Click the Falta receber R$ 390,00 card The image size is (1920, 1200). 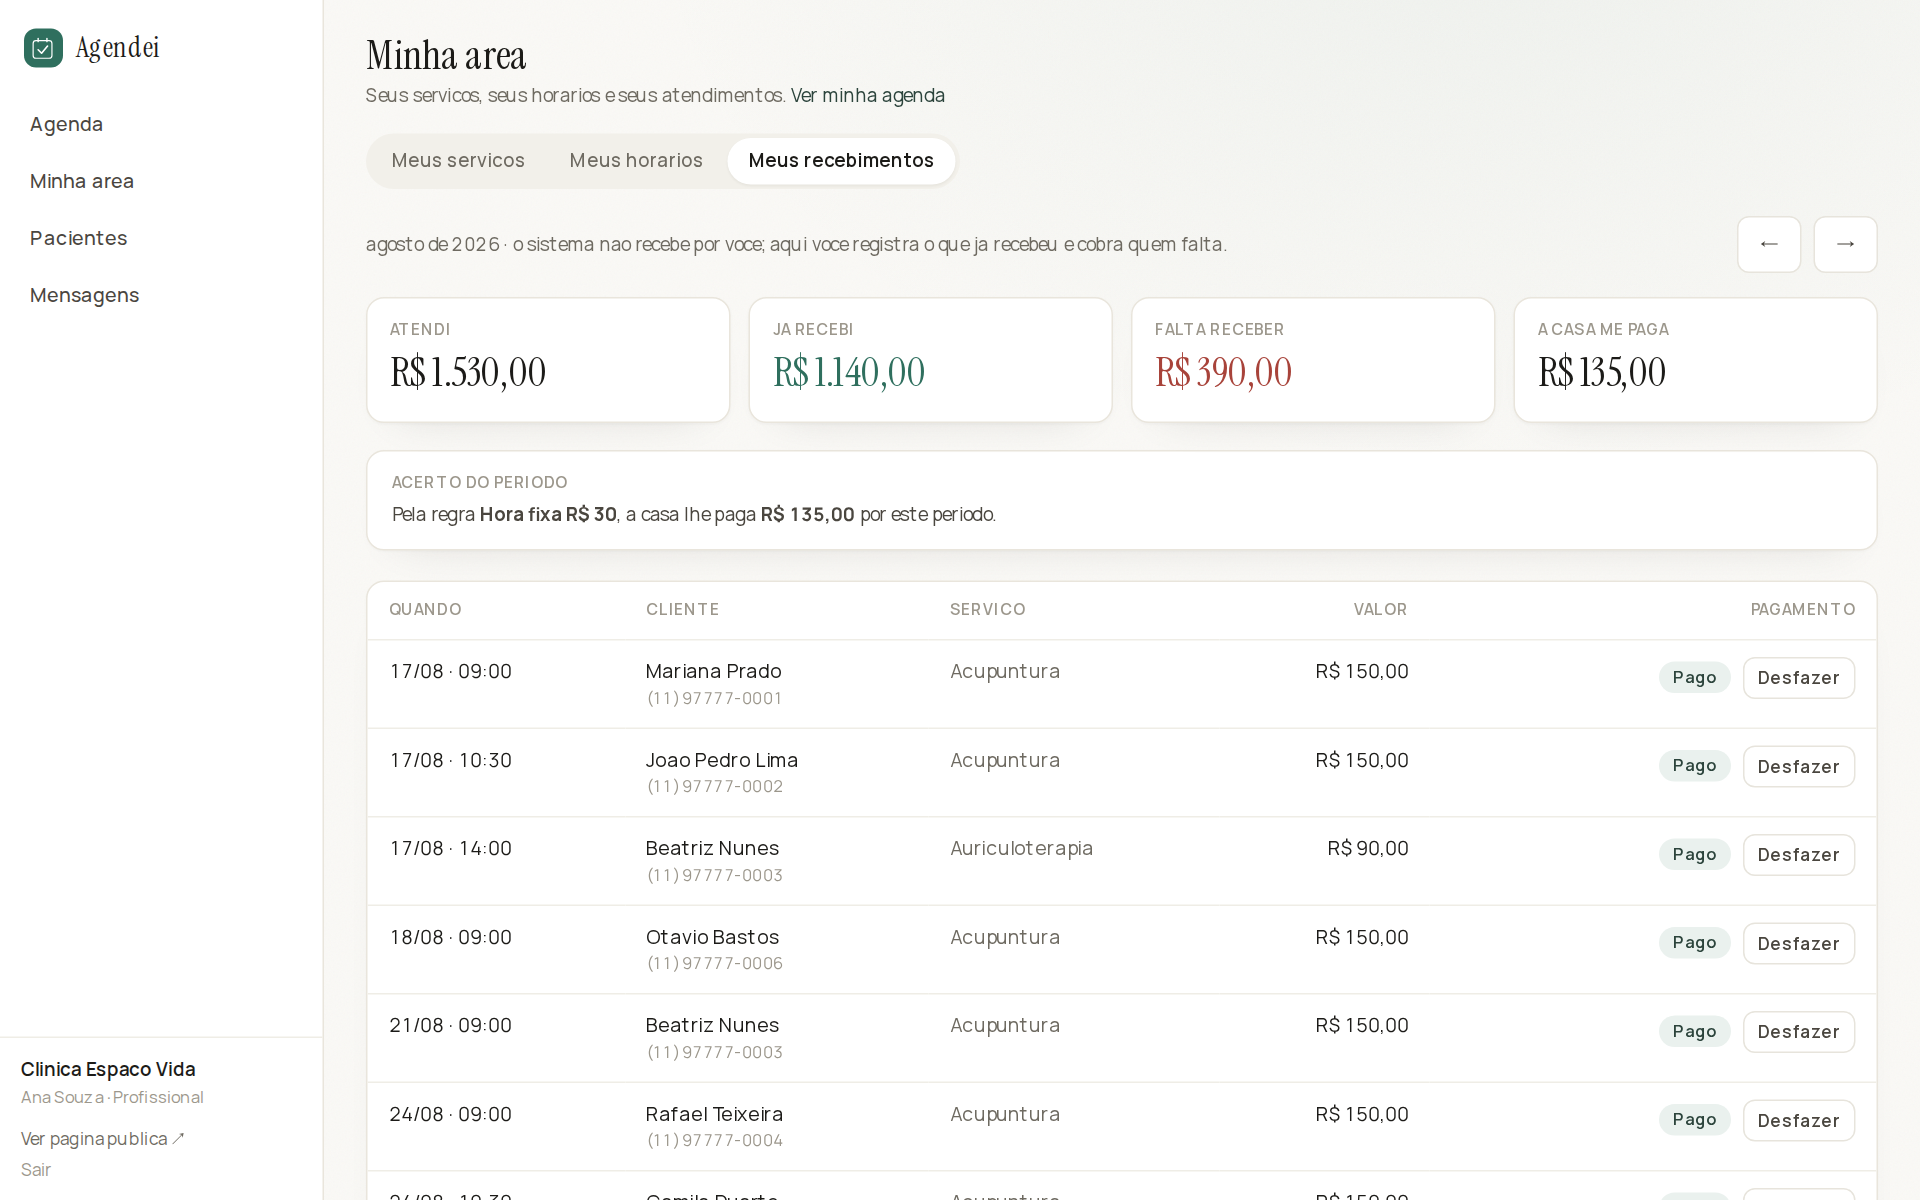tap(1313, 360)
